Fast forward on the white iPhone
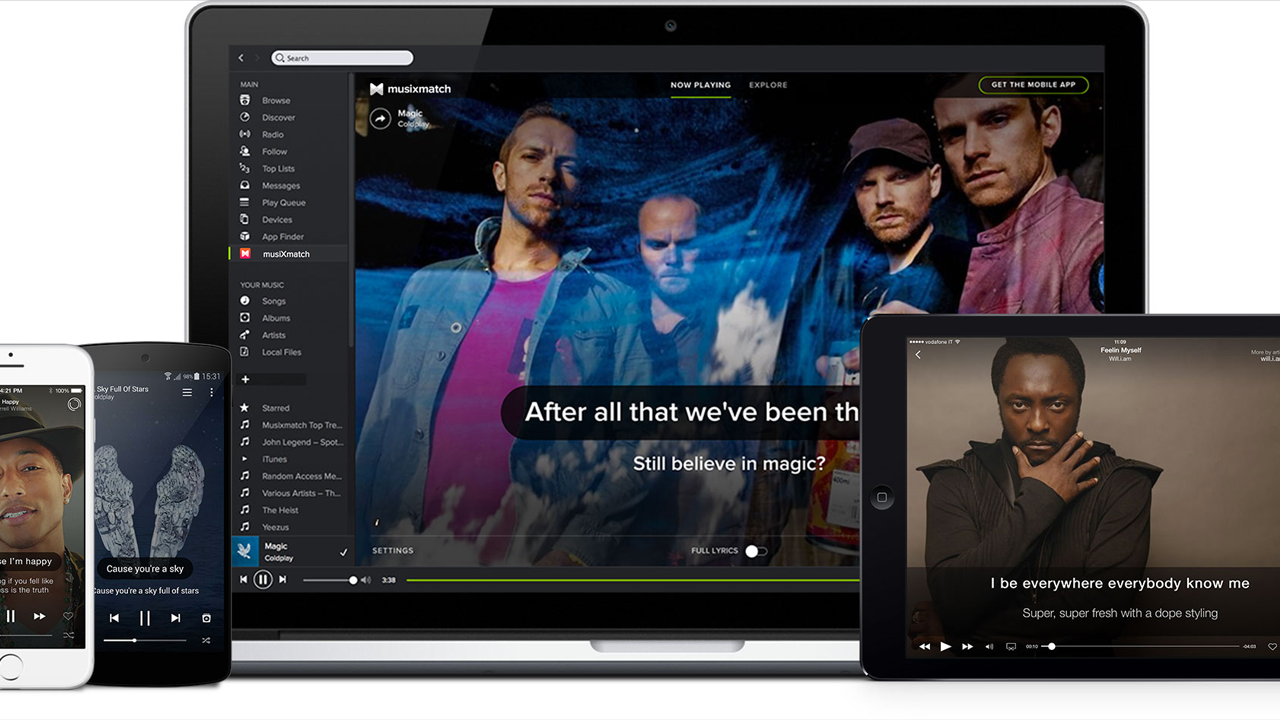 point(39,616)
